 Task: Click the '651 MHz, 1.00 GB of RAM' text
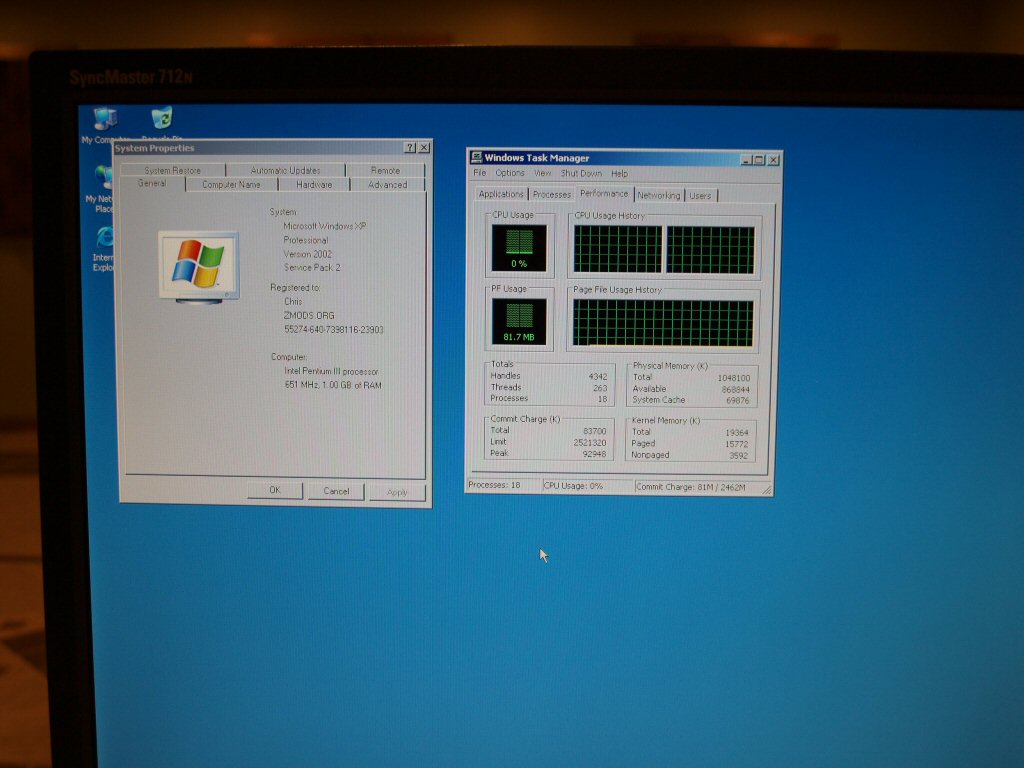tap(333, 385)
